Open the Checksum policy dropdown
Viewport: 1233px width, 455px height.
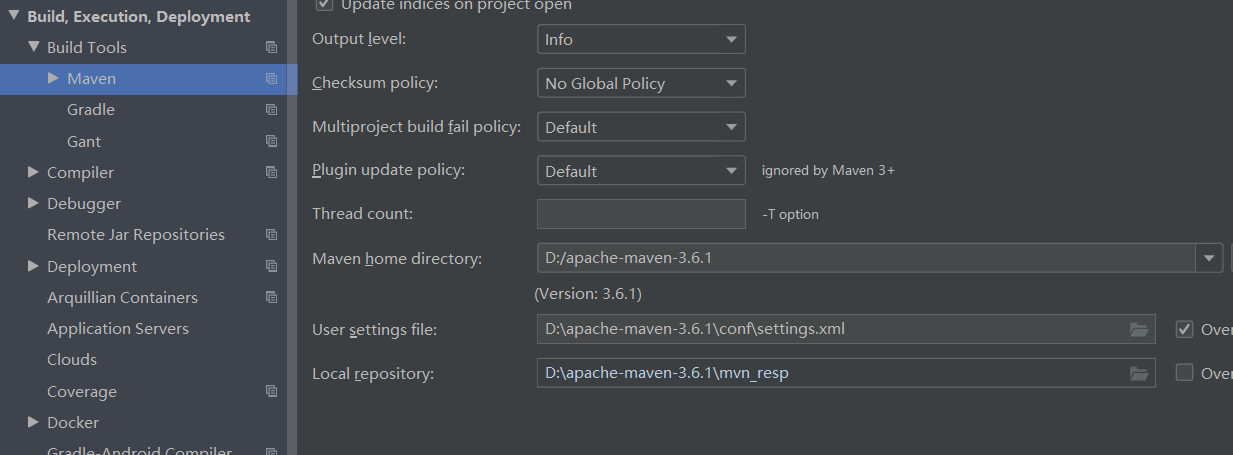[x=641, y=84]
